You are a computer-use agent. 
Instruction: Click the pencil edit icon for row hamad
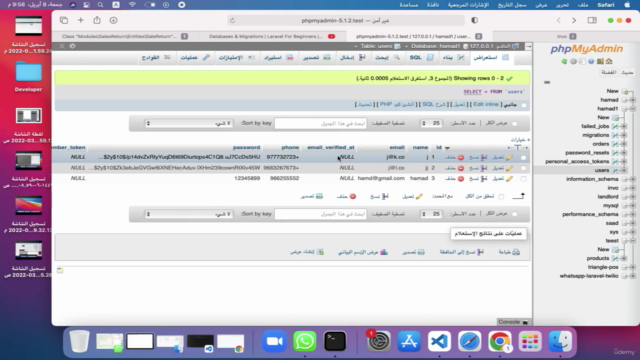[x=509, y=178]
